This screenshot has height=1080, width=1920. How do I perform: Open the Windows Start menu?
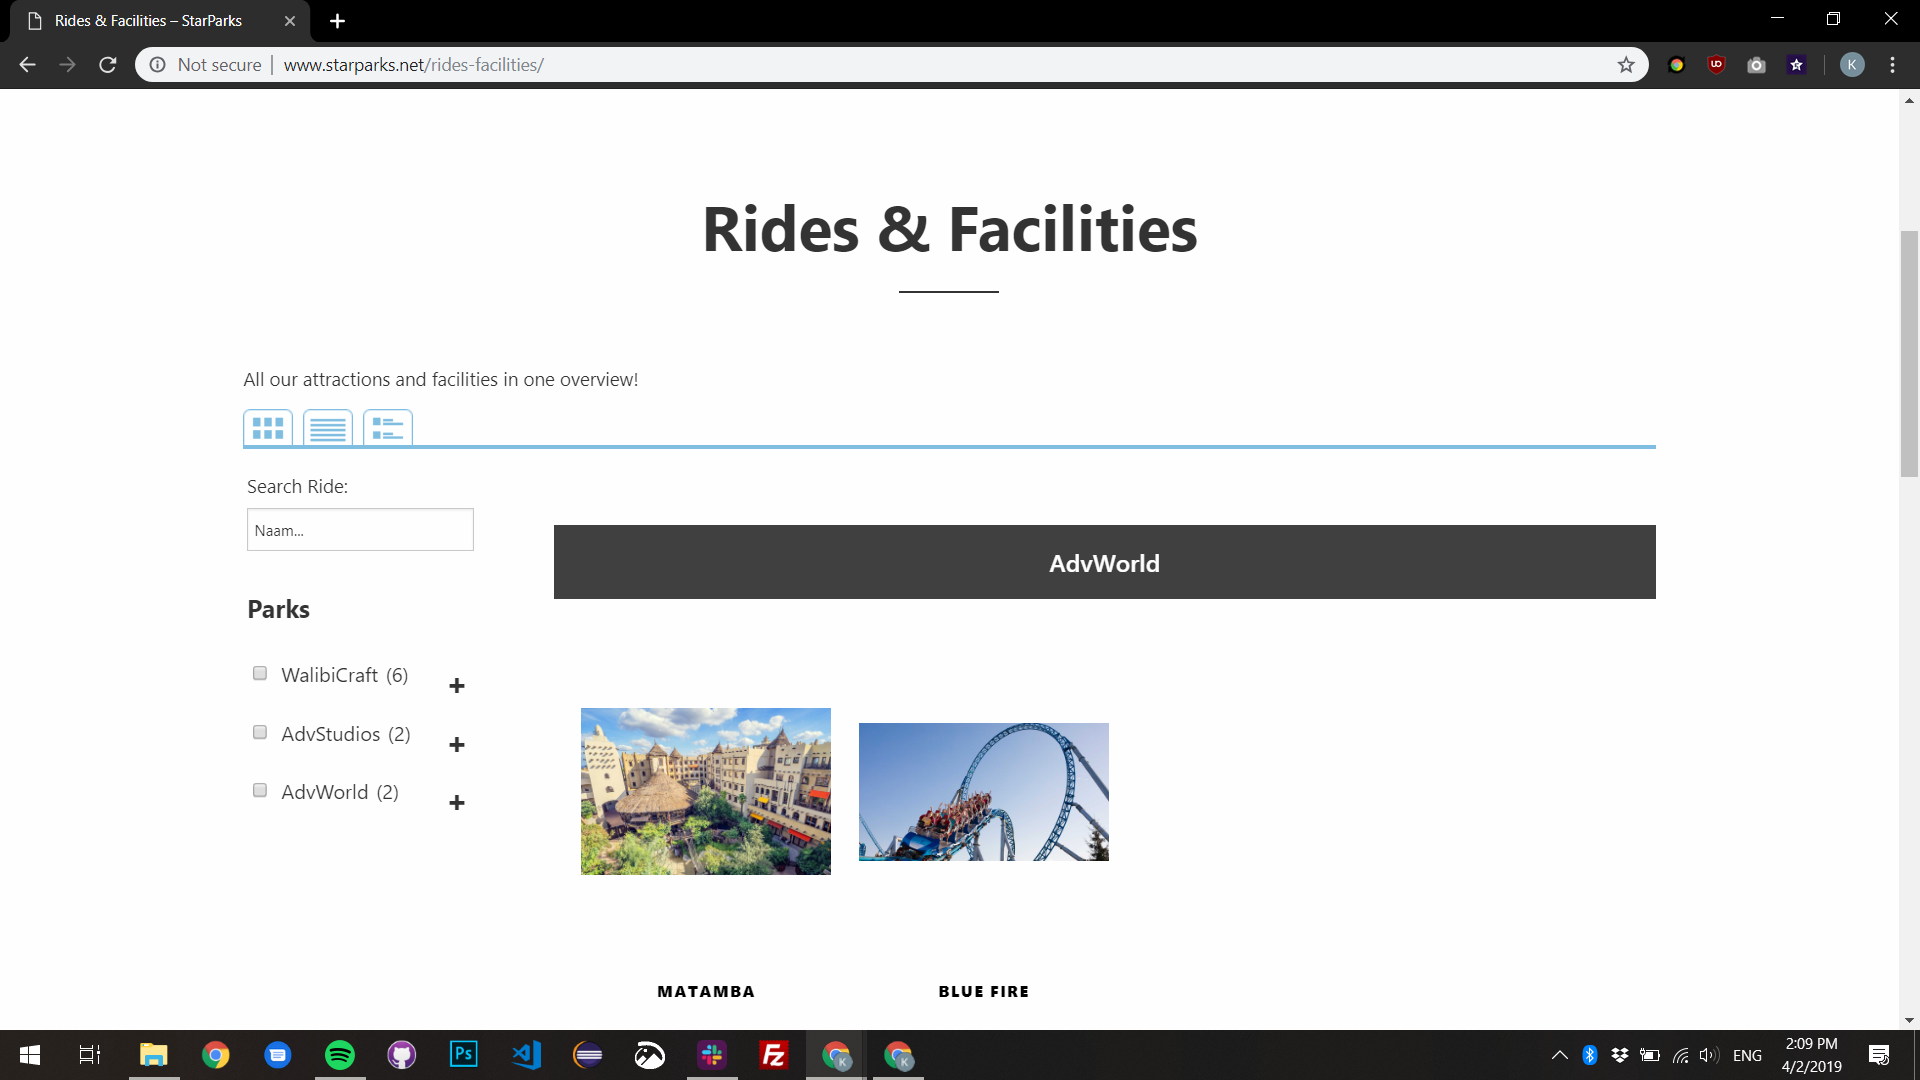pyautogui.click(x=30, y=1055)
